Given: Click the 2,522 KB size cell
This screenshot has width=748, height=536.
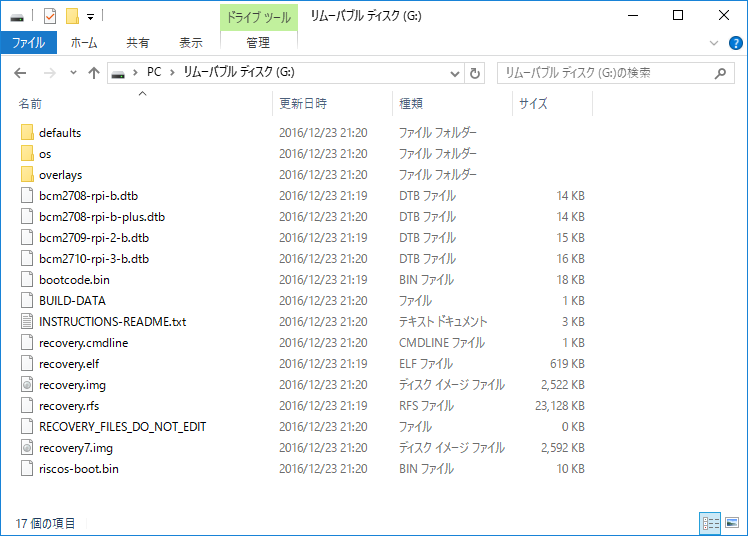Looking at the screenshot, I should 563,384.
